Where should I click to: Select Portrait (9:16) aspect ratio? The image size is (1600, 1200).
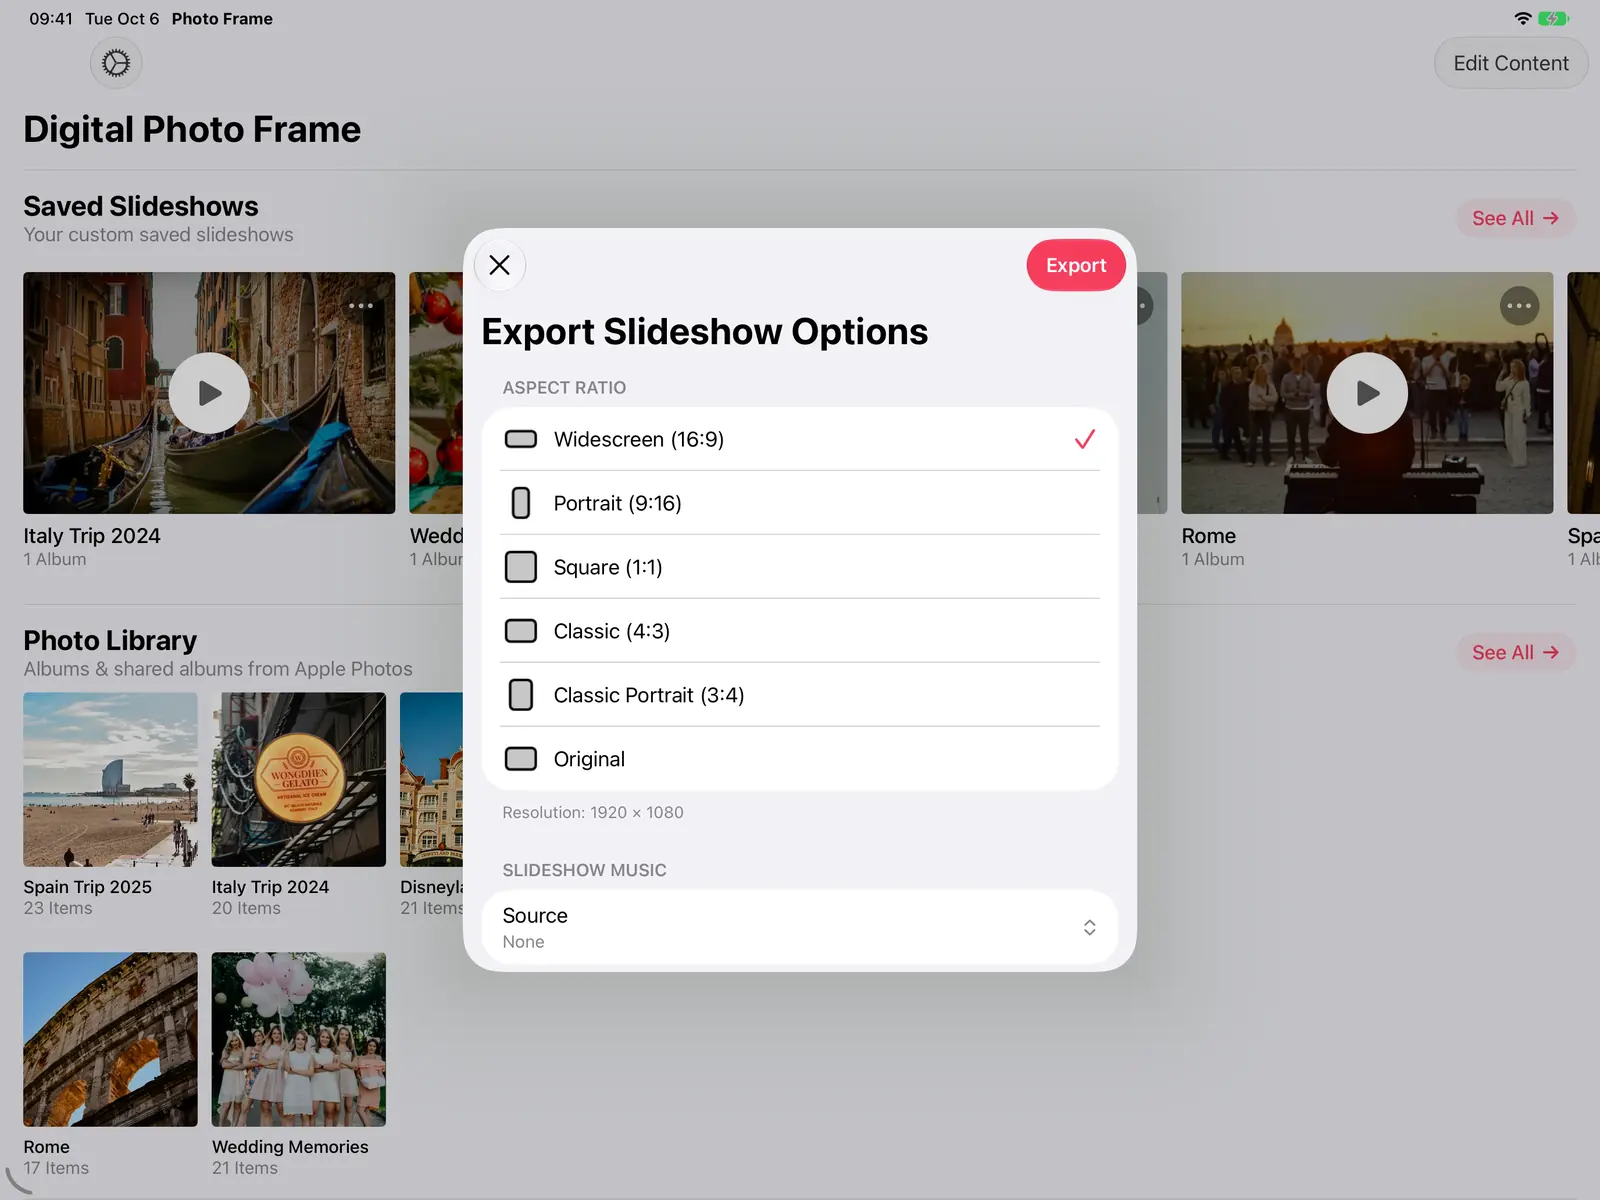[x=799, y=503]
